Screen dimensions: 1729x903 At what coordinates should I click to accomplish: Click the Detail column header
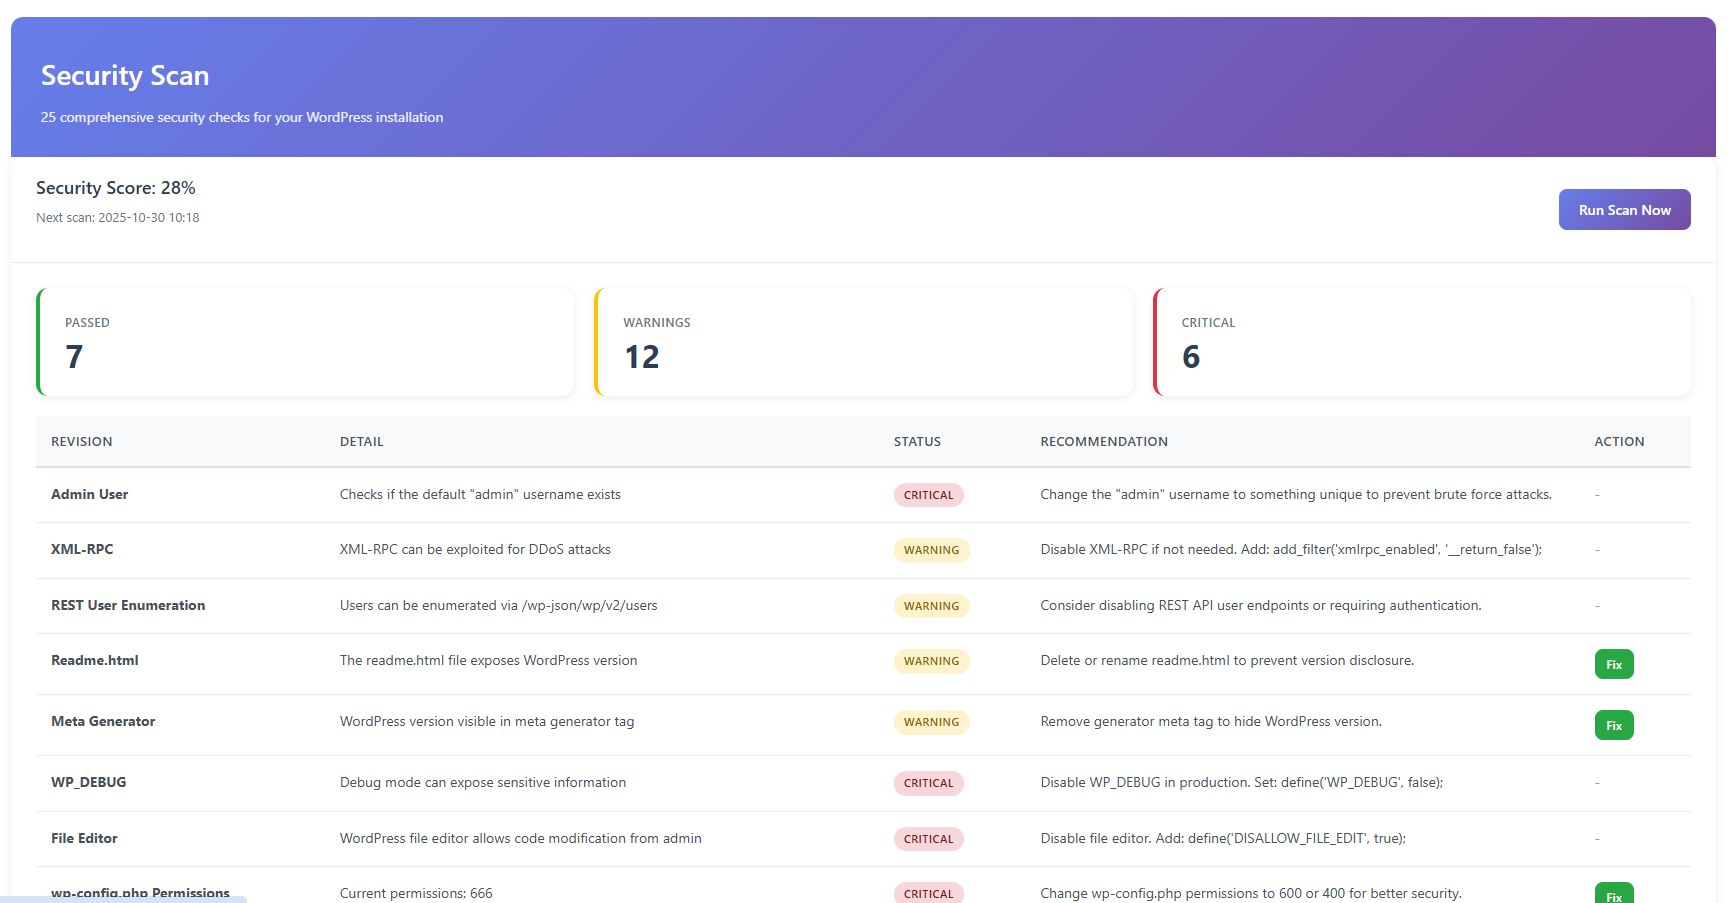point(362,441)
